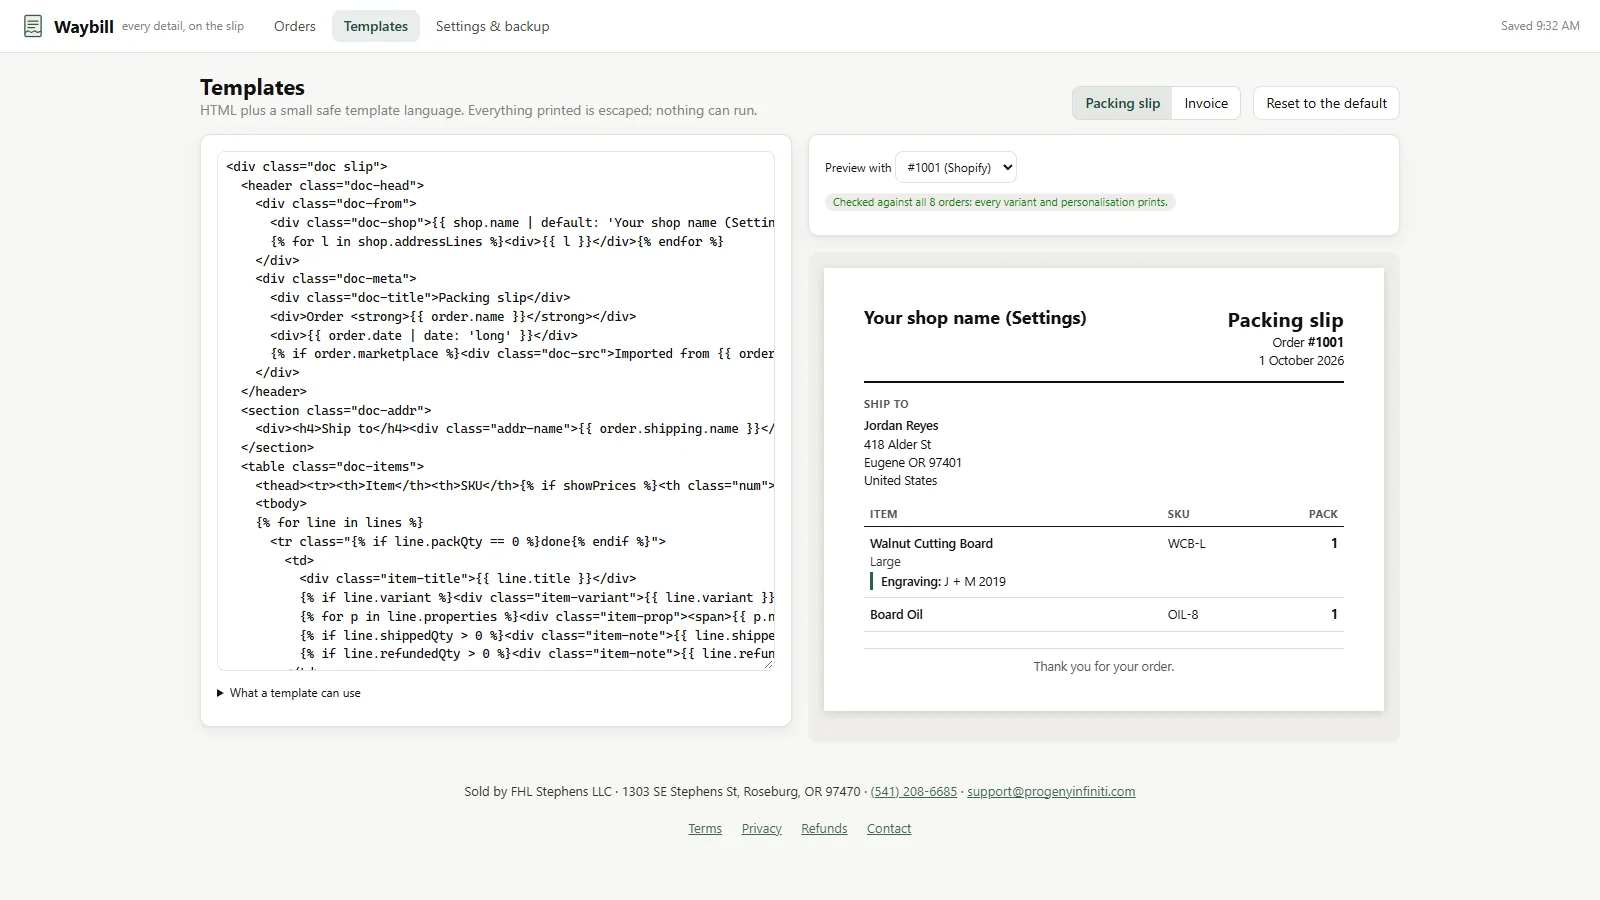Click 'Your shop name (Settings)' preview heading
The width and height of the screenshot is (1600, 900).
pos(975,318)
